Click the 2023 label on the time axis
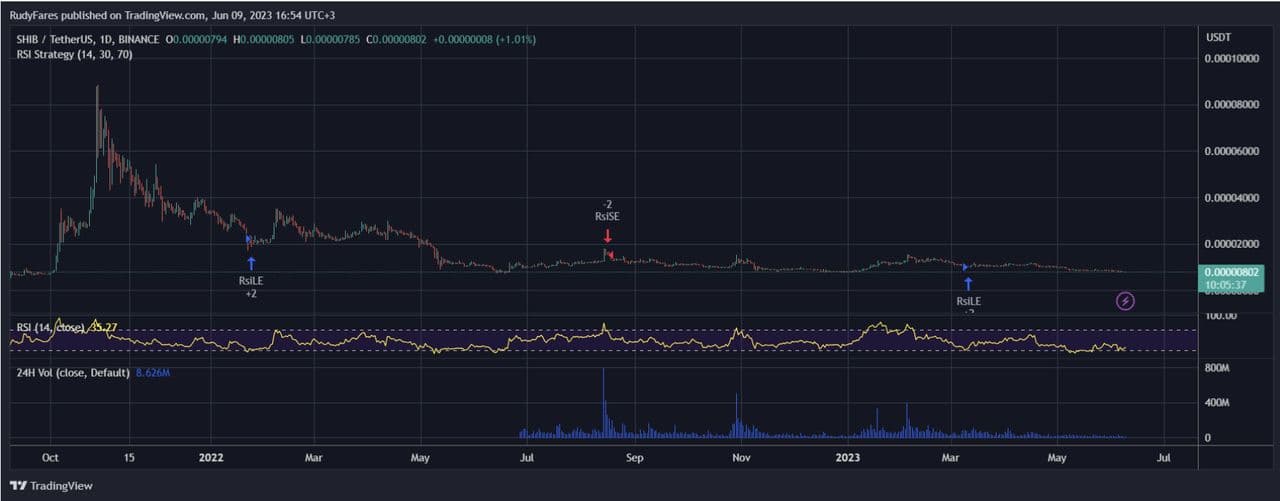Screen dimensions: 1280x501 coord(847,457)
